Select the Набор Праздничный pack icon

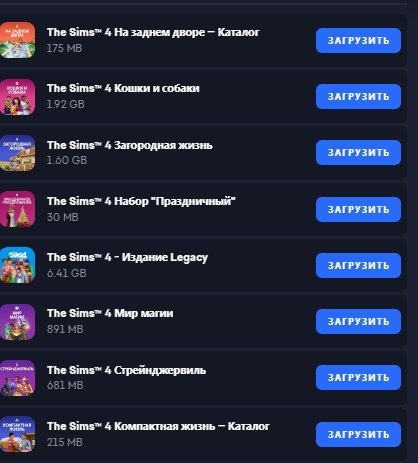click(17, 209)
